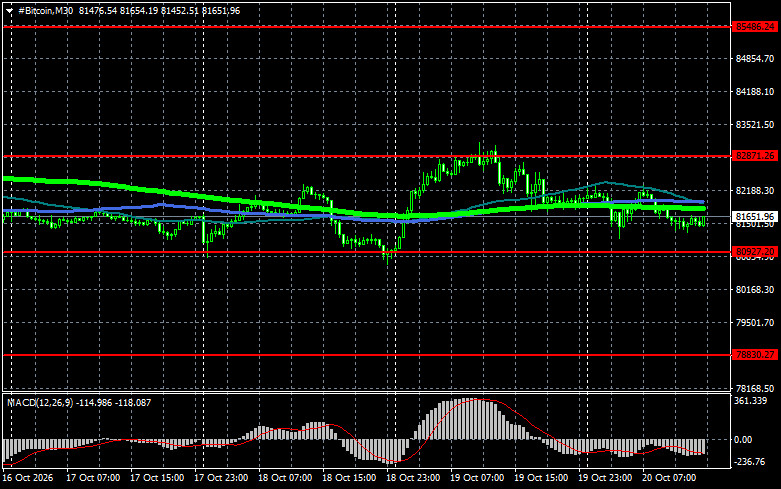781x489 pixels.
Task: Click the 17 Oct 07:00 time label
Action: point(93,478)
